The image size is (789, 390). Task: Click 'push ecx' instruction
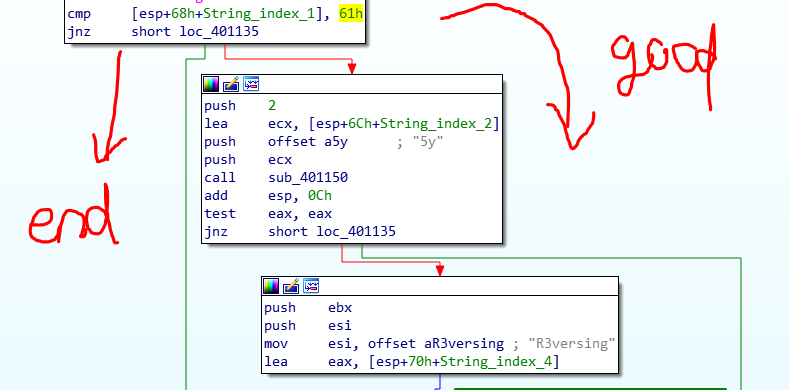pyautogui.click(x=248, y=160)
